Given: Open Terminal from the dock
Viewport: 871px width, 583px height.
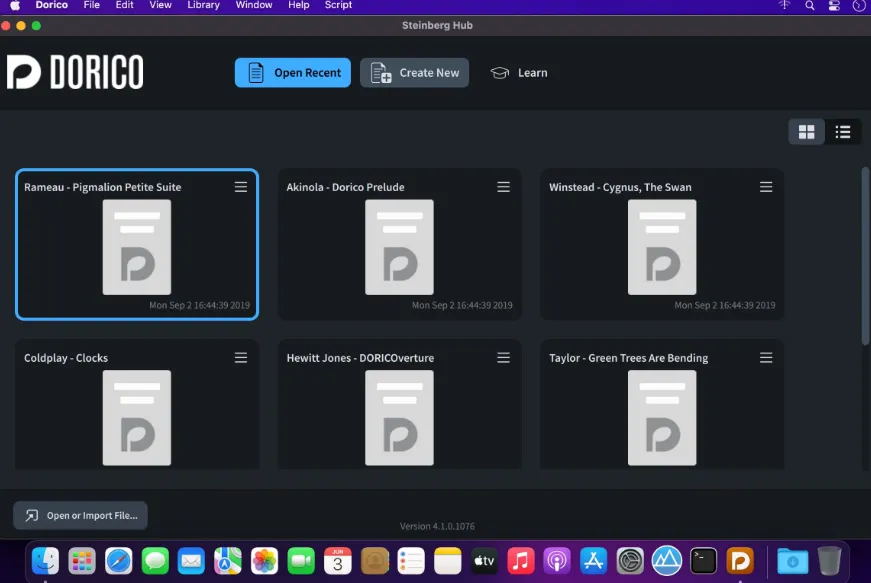Looking at the screenshot, I should pyautogui.click(x=703, y=561).
